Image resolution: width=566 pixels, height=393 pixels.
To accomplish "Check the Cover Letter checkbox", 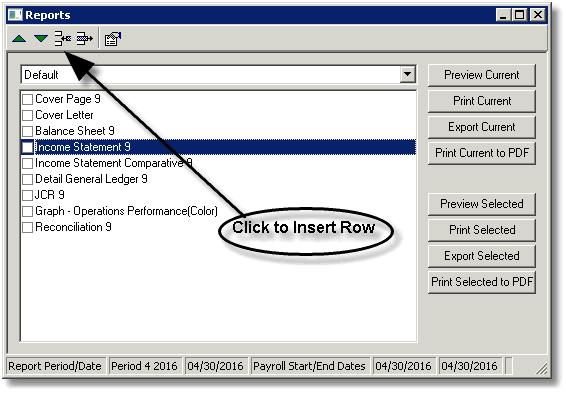I will [27, 115].
